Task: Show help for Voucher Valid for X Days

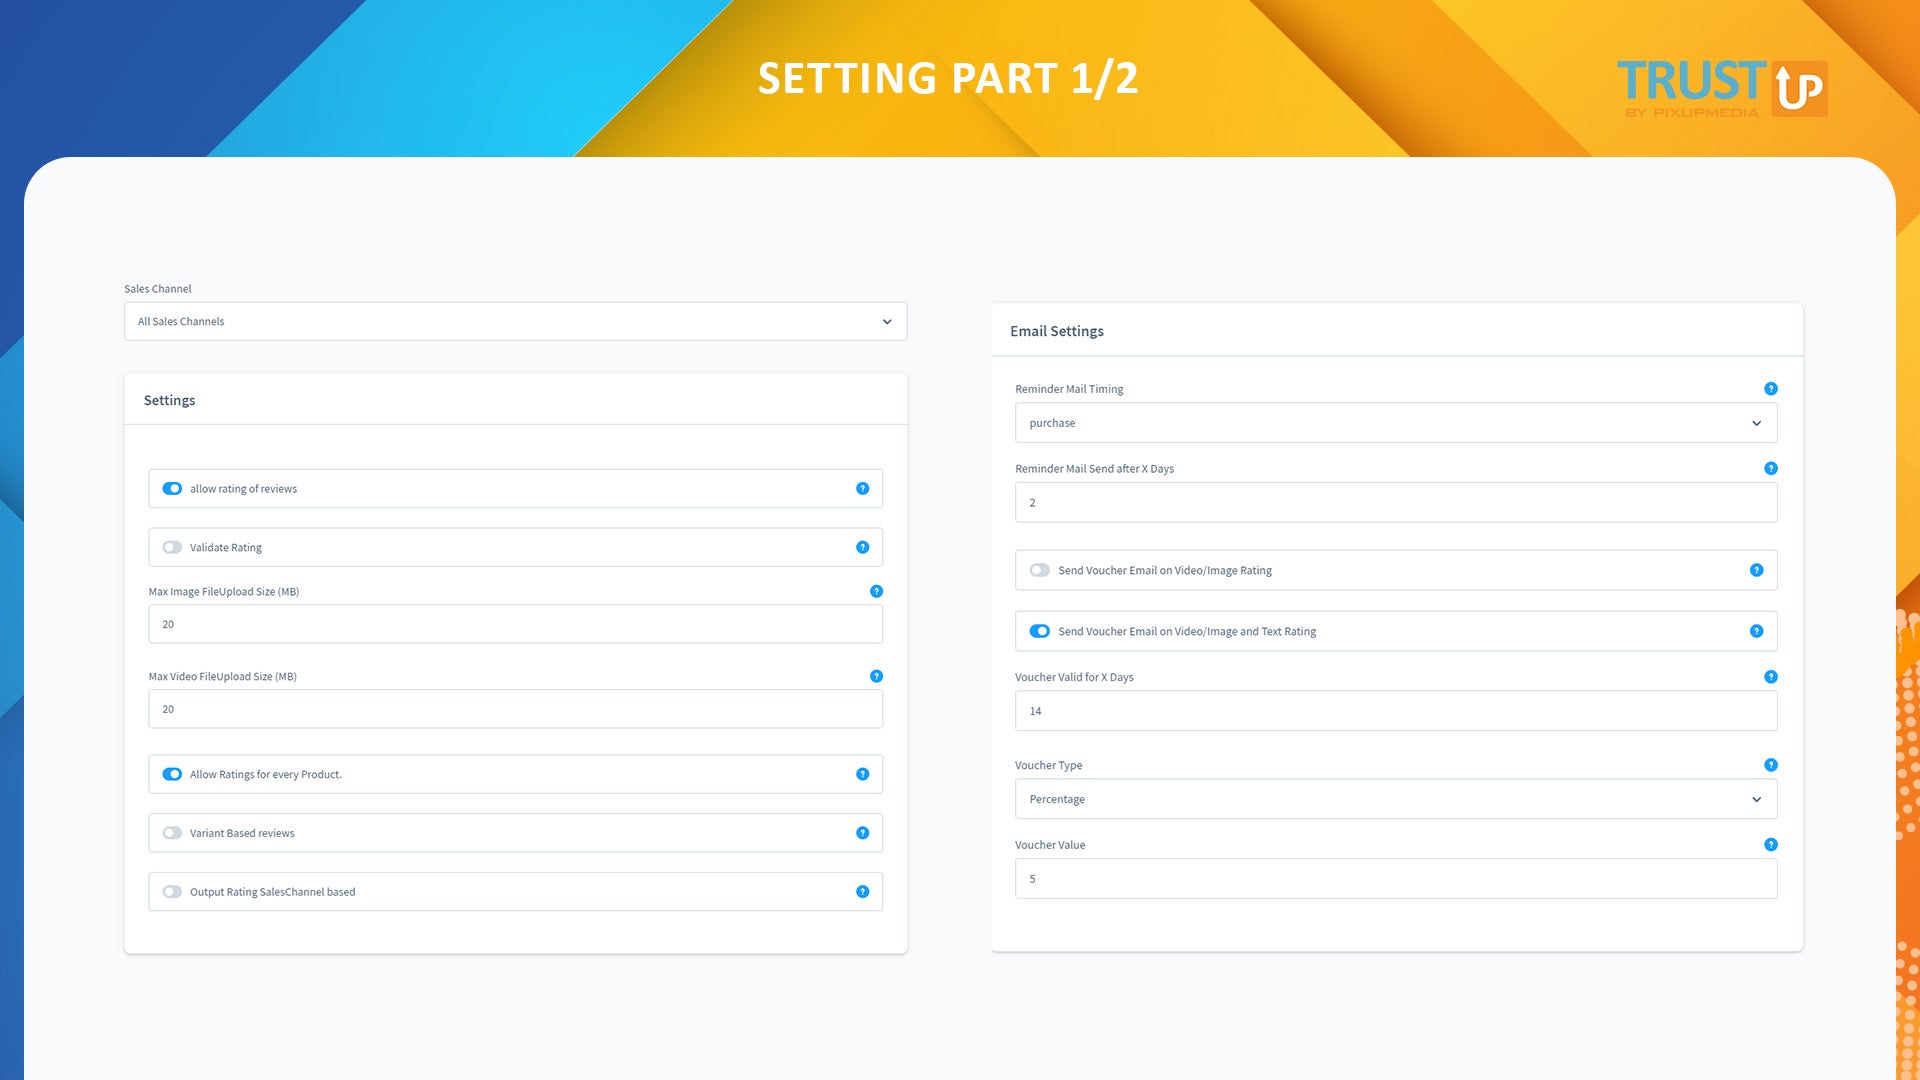Action: coord(1770,677)
